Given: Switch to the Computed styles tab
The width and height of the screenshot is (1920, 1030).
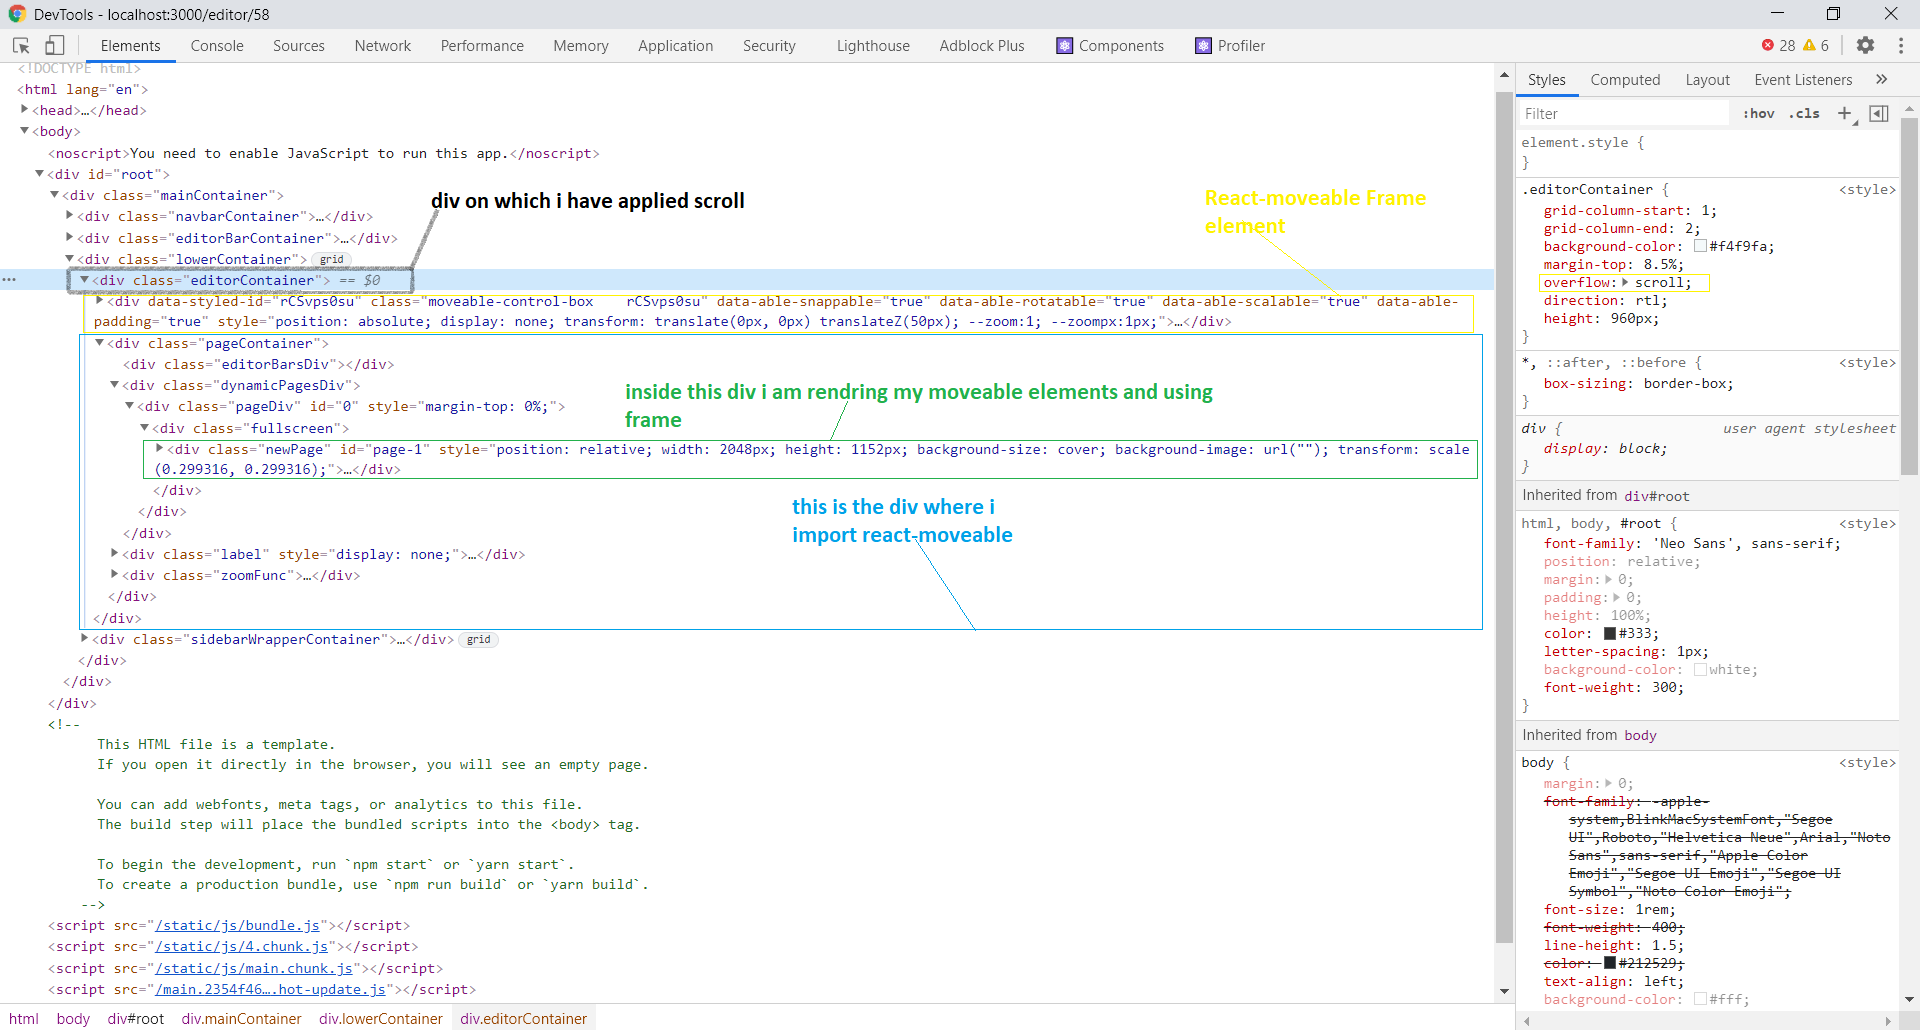Looking at the screenshot, I should 1625,80.
